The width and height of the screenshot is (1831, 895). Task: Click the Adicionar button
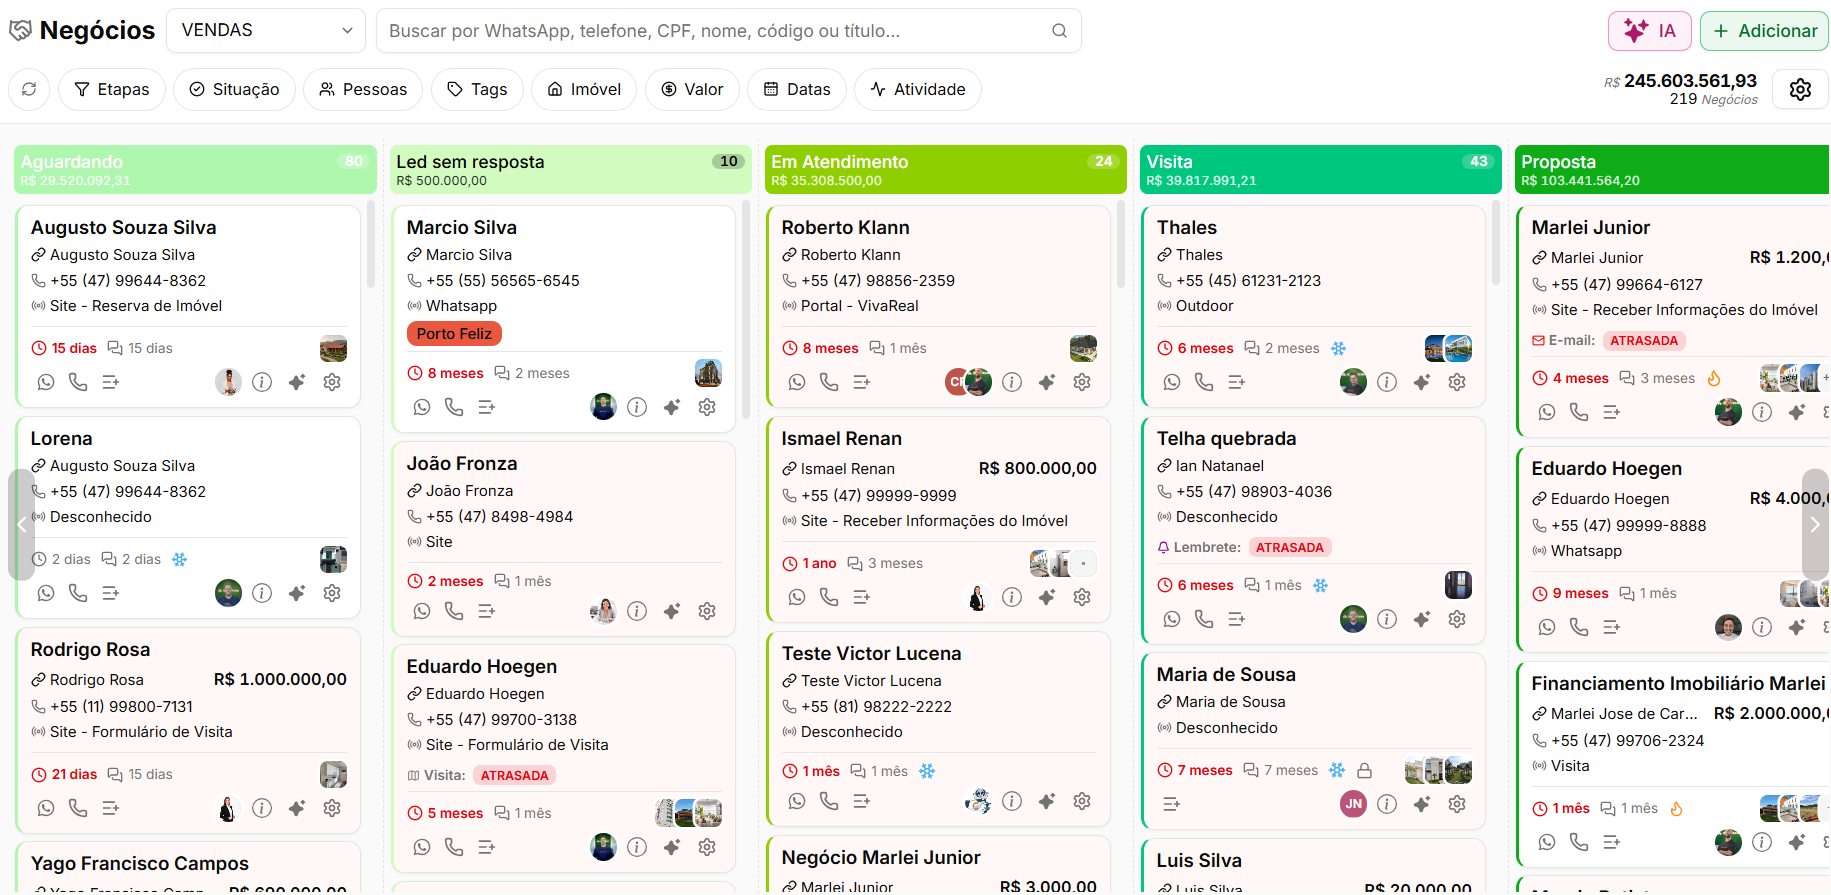point(1764,31)
